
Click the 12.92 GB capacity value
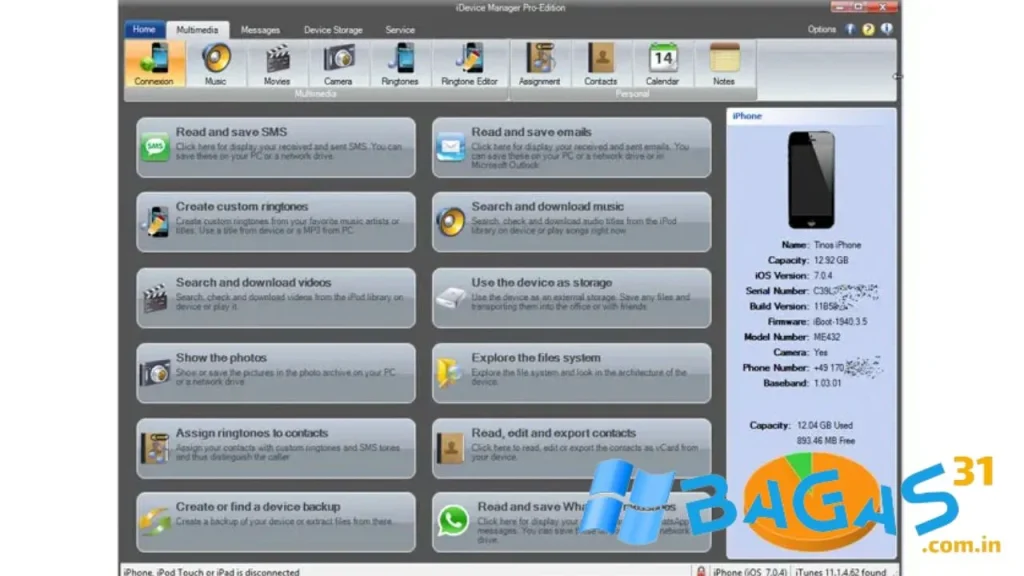[x=831, y=260]
